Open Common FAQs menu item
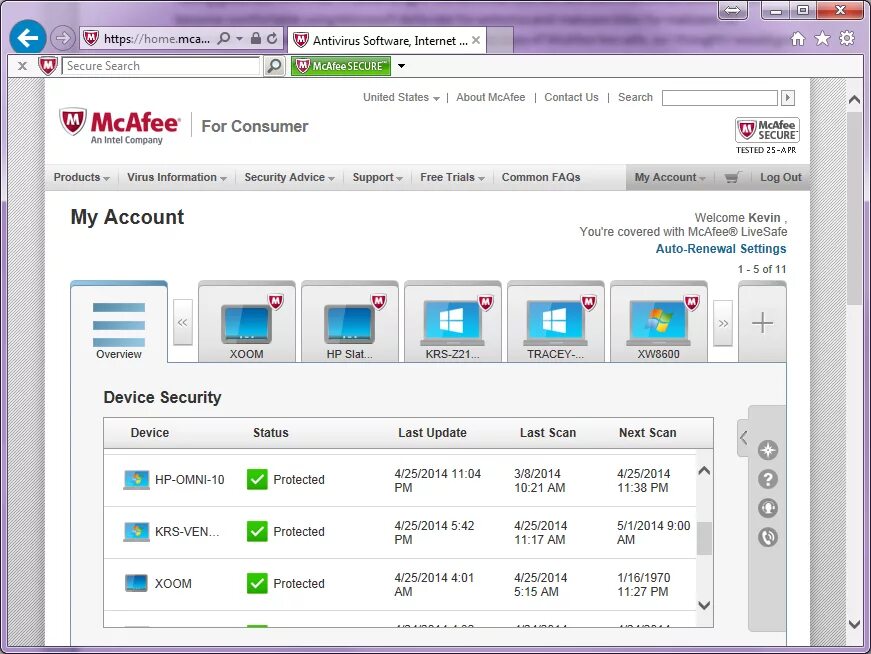871x654 pixels. tap(540, 177)
